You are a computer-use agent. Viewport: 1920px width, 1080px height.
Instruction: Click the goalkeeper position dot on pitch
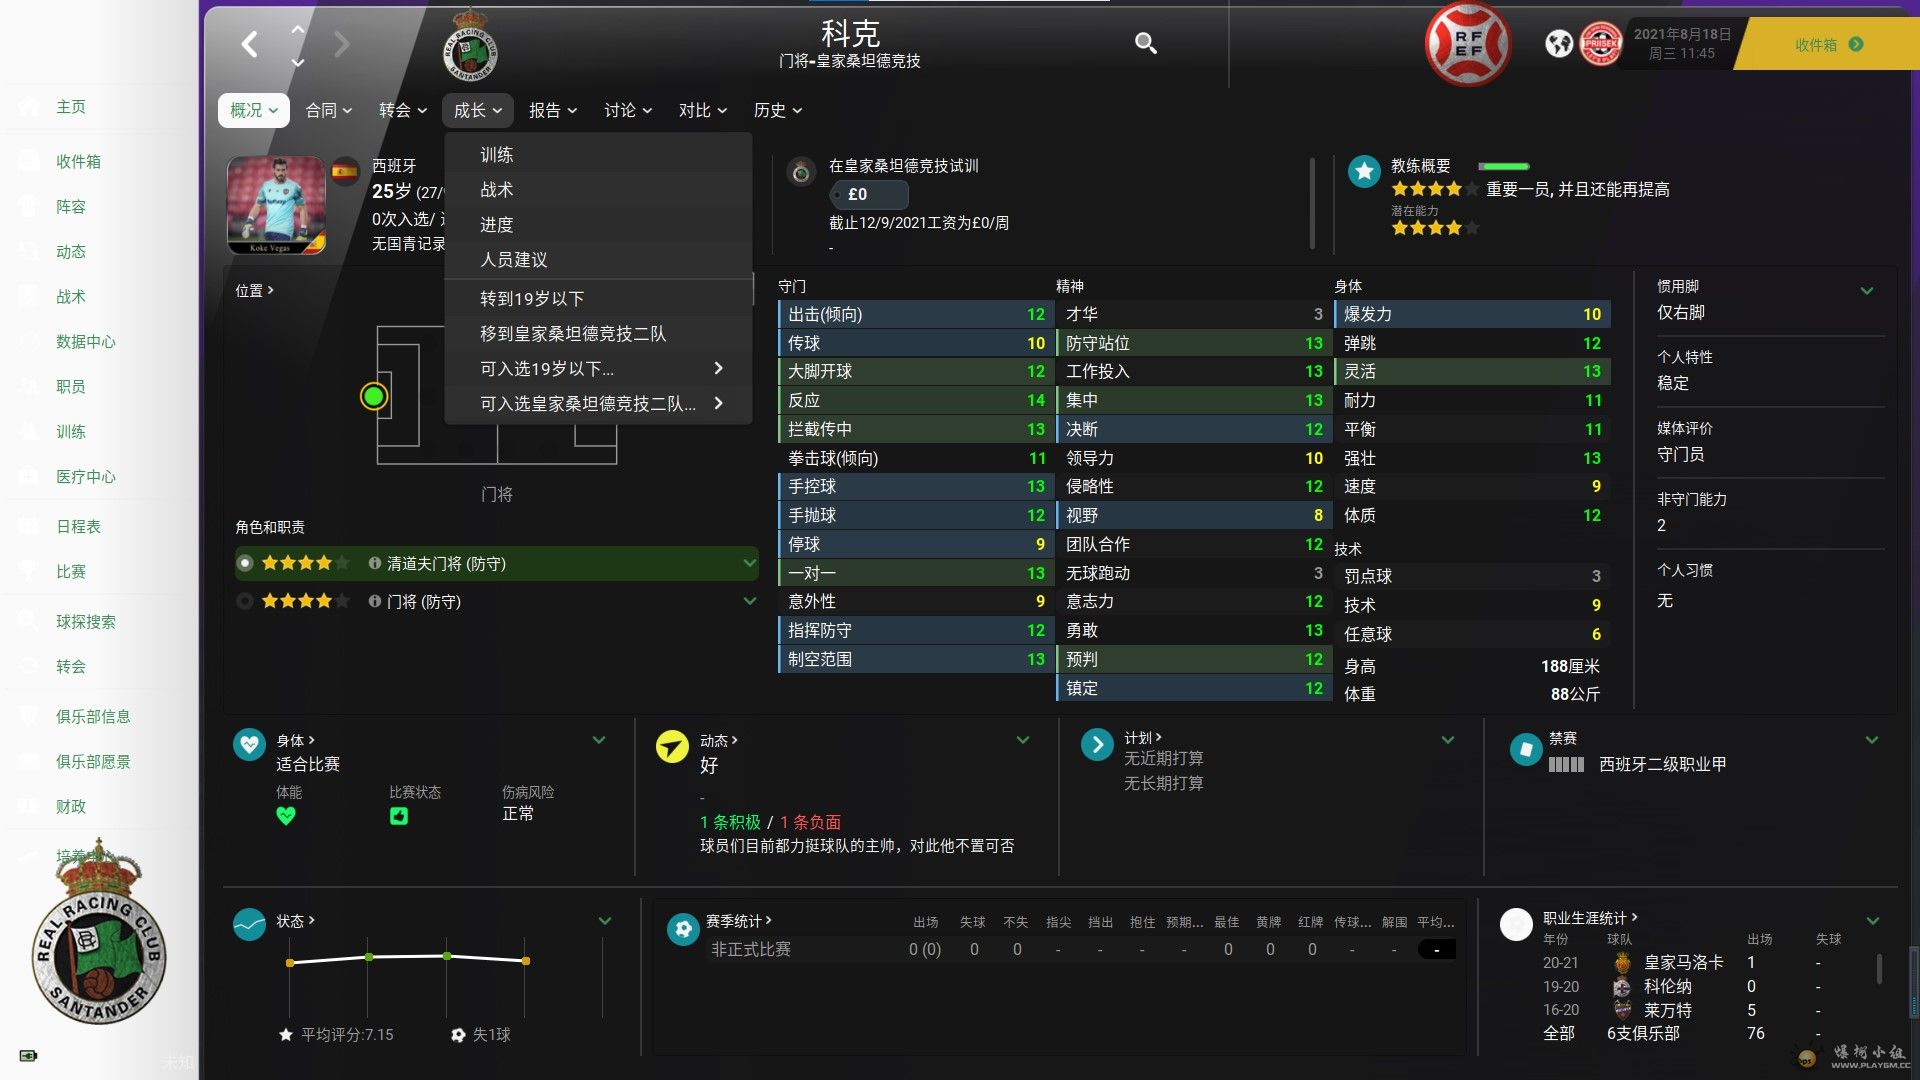click(x=374, y=397)
